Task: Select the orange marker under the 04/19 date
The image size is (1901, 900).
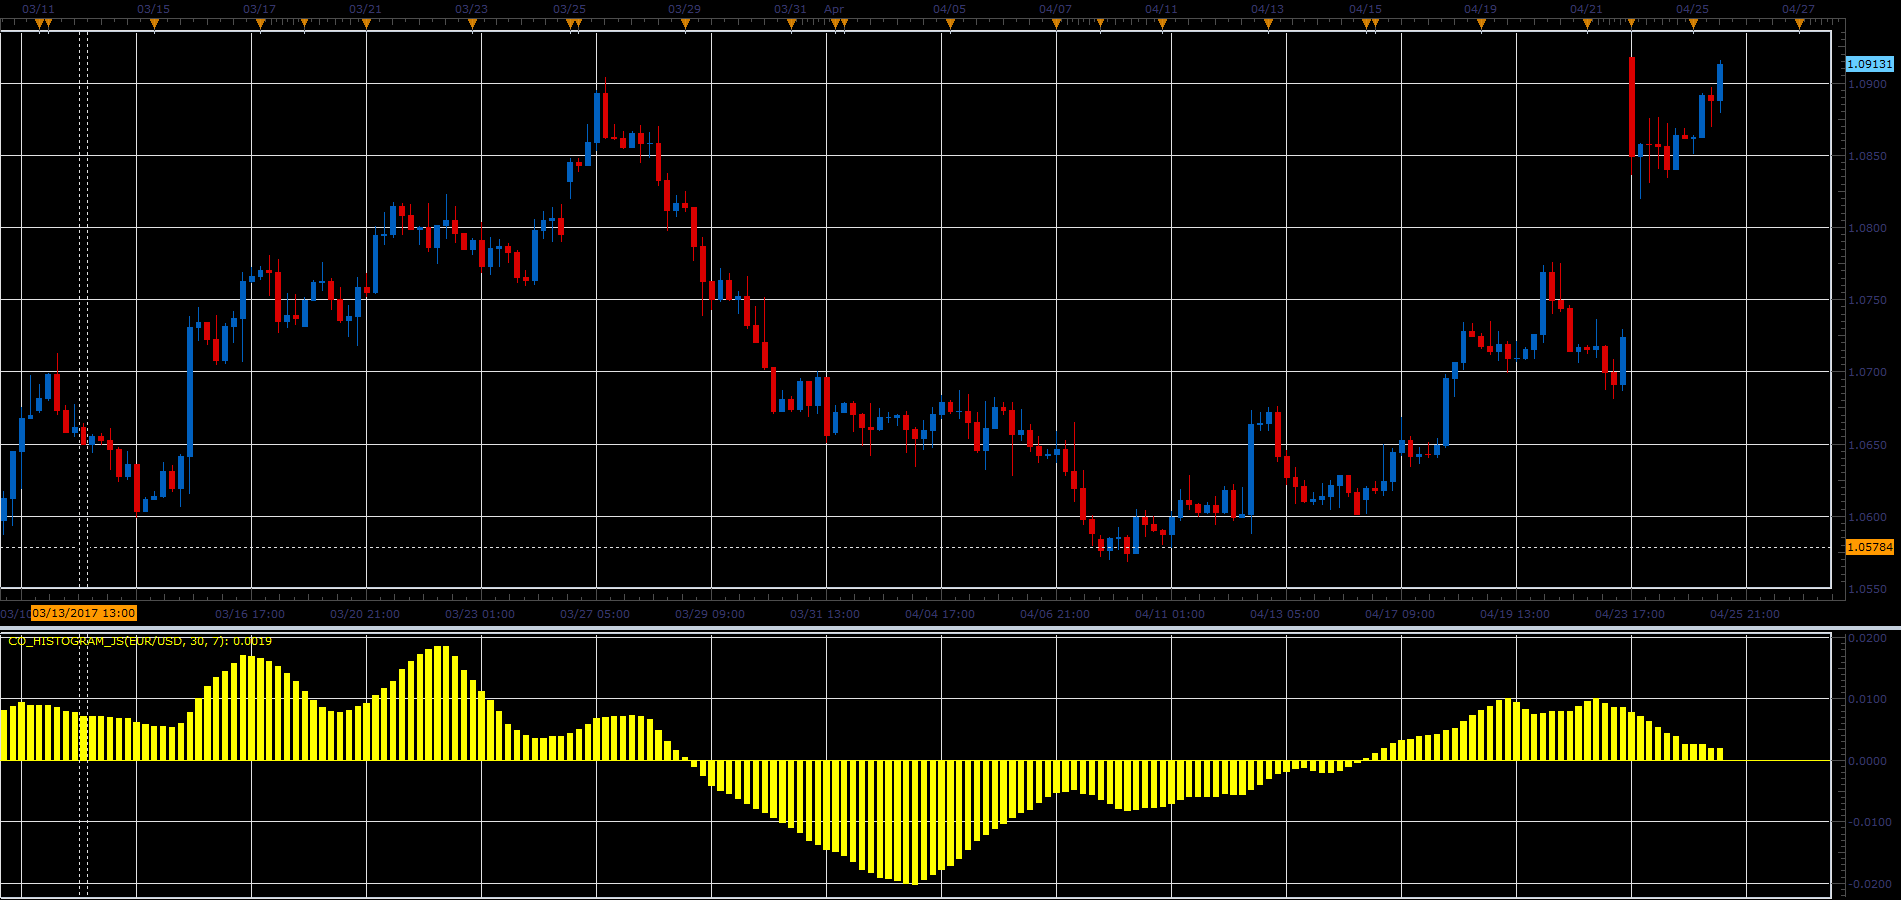Action: (x=1481, y=24)
